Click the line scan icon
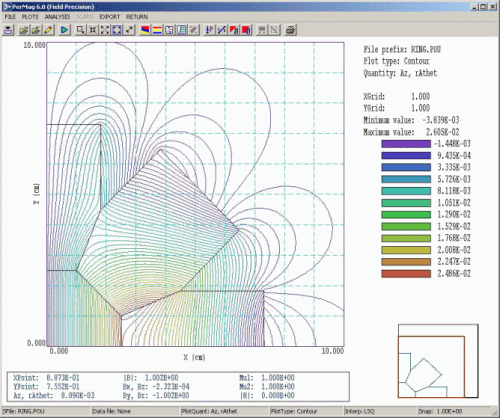Screen dimensions: 500x418 coord(222,30)
